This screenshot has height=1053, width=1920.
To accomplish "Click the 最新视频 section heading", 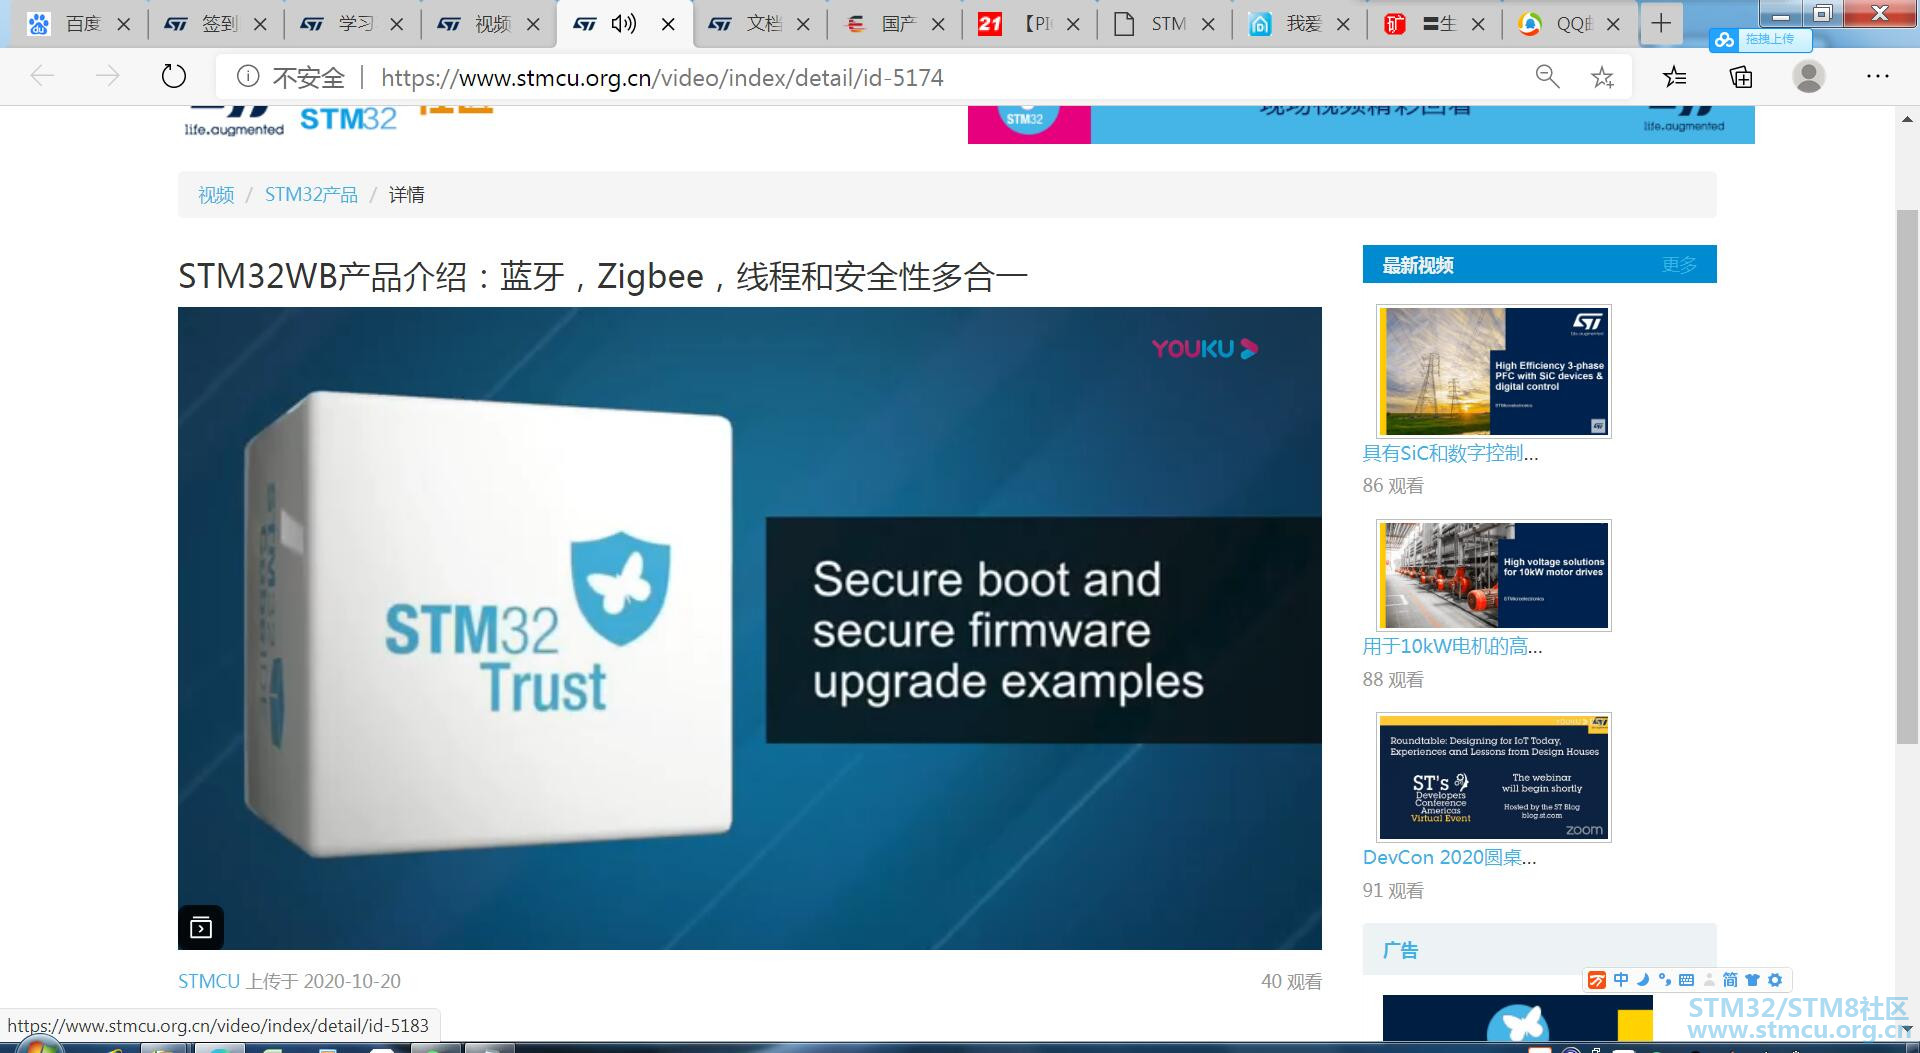I will tap(1418, 265).
